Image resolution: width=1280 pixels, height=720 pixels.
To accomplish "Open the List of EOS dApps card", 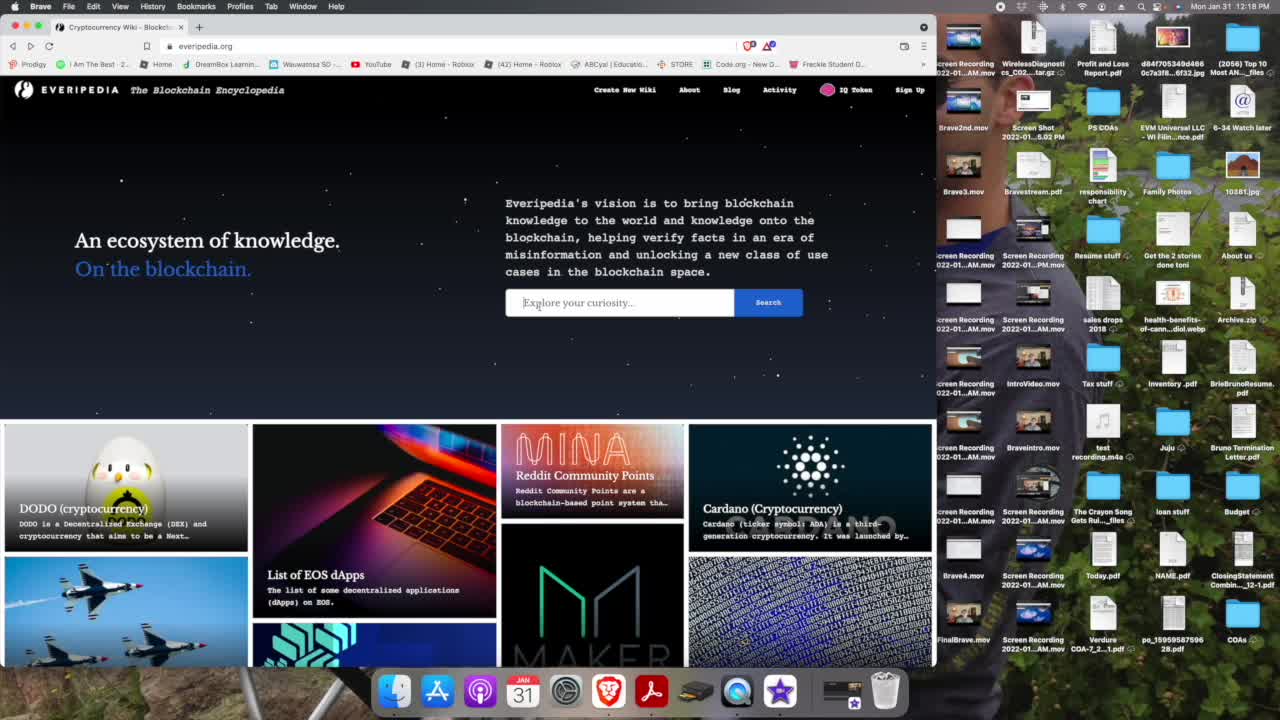I will pos(374,520).
